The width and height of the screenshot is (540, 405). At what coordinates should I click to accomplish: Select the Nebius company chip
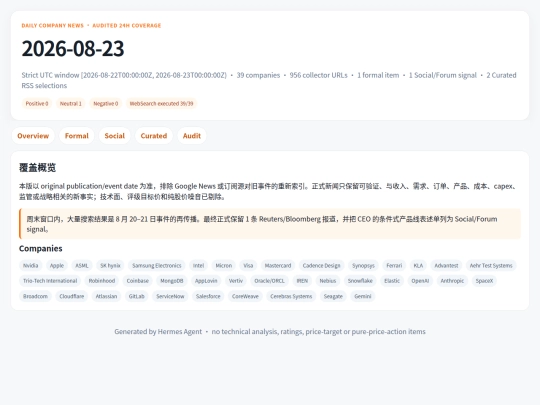[328, 281]
